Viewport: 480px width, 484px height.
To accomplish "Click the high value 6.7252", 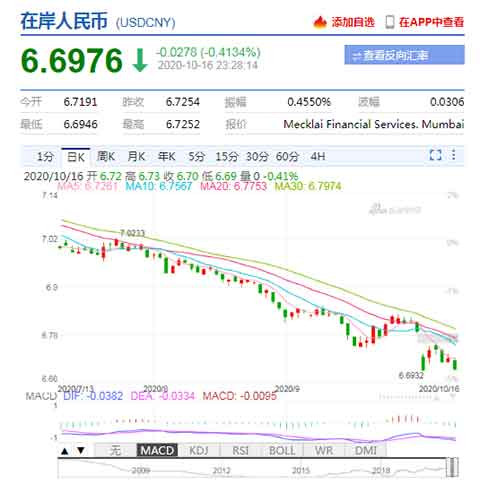I will pyautogui.click(x=183, y=124).
